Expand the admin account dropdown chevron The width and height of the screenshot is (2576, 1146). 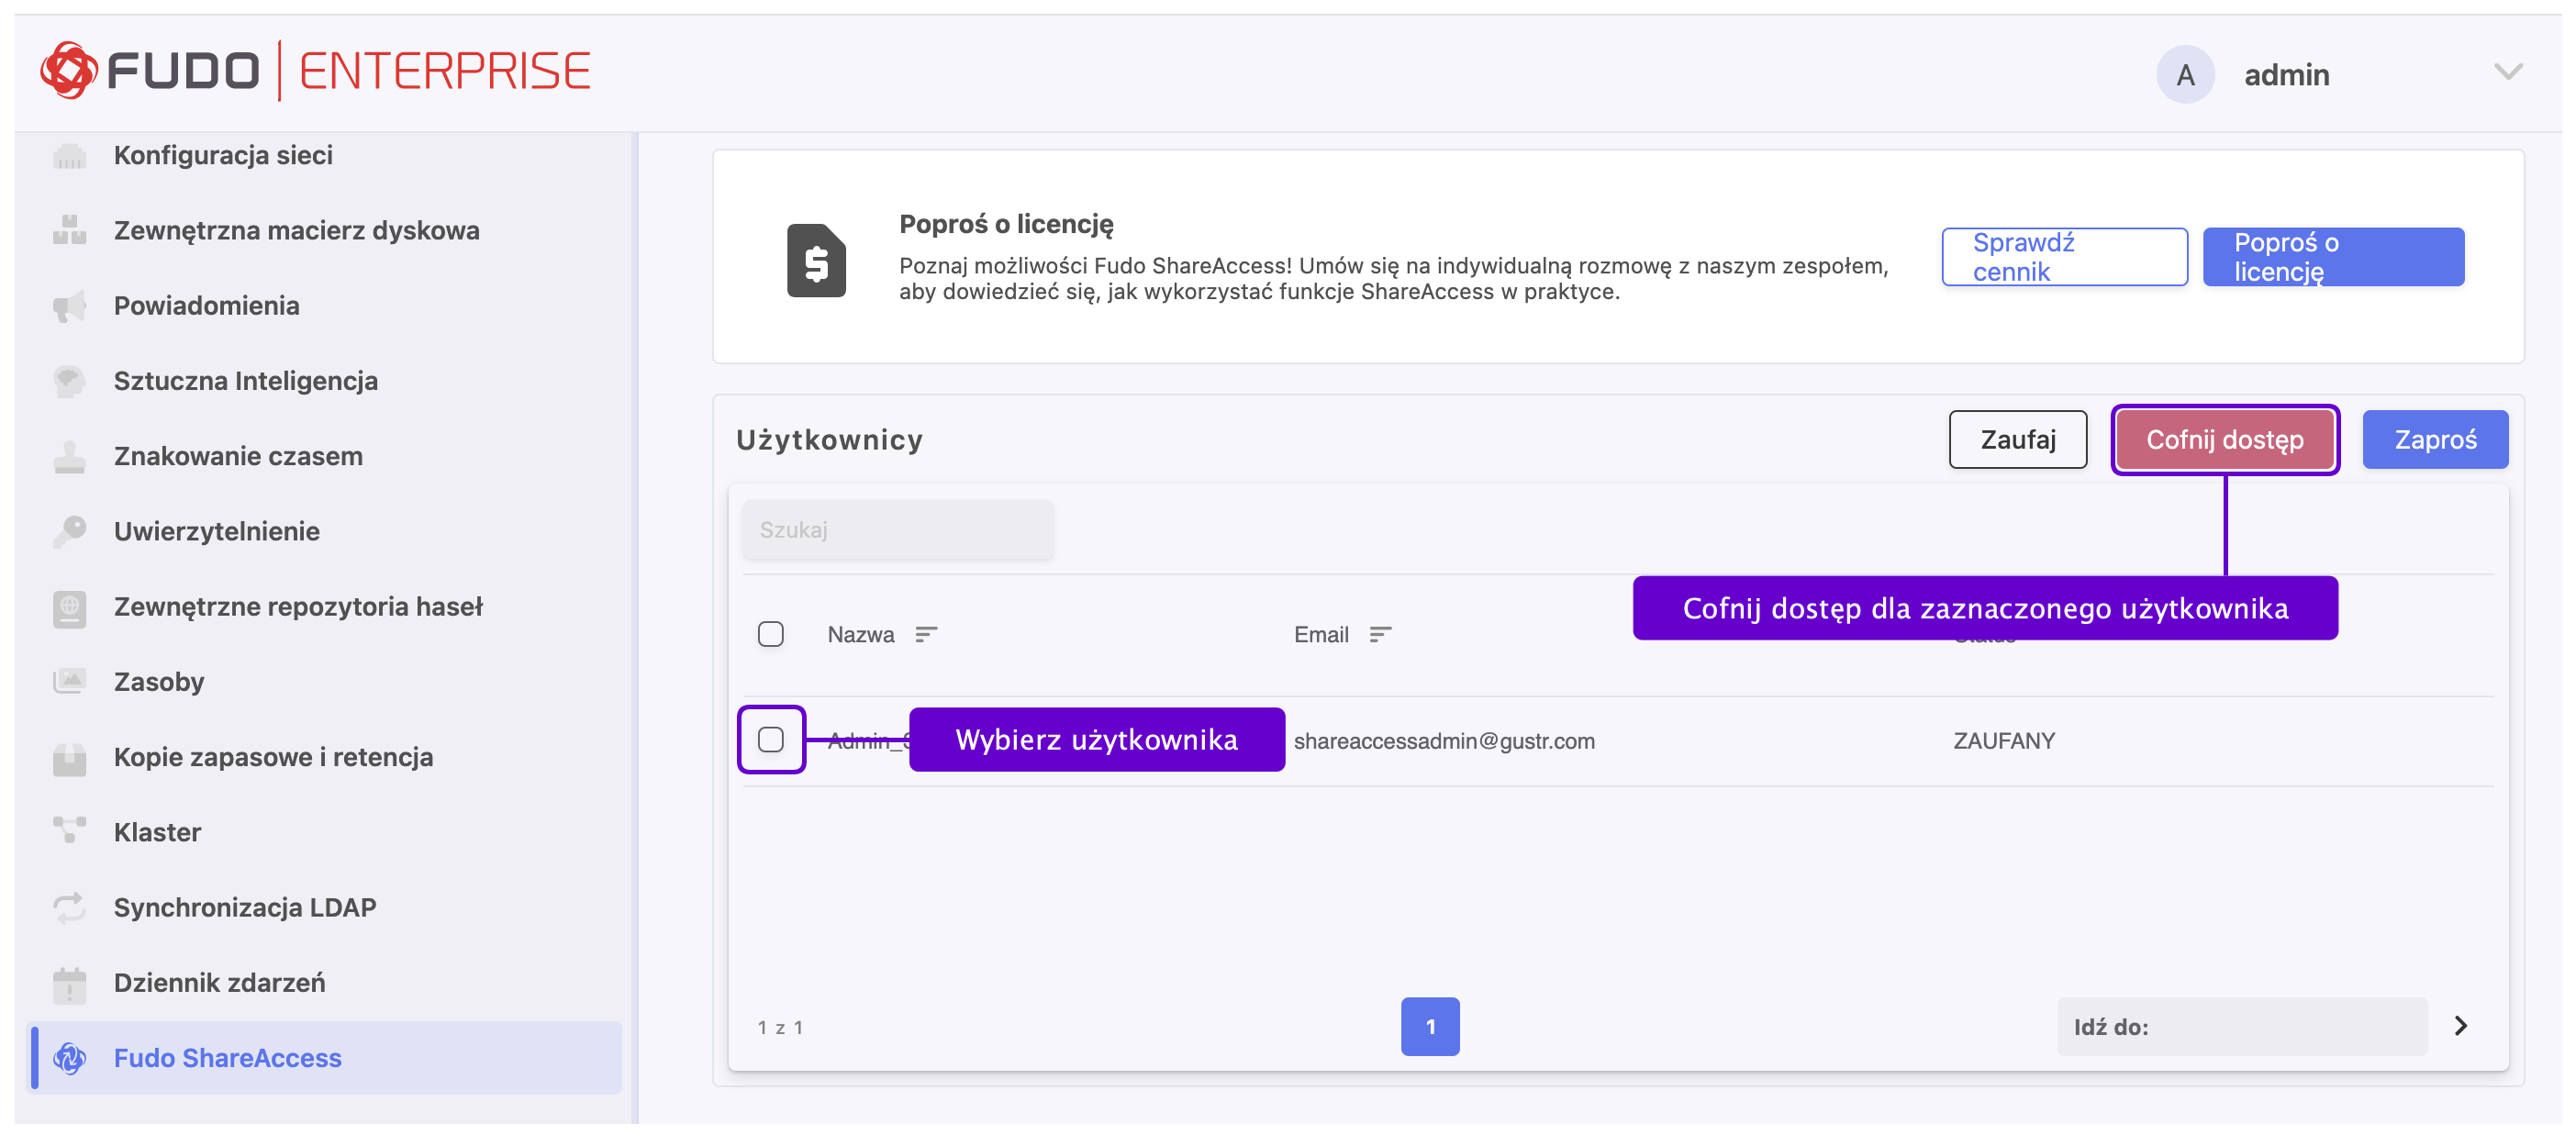2507,72
